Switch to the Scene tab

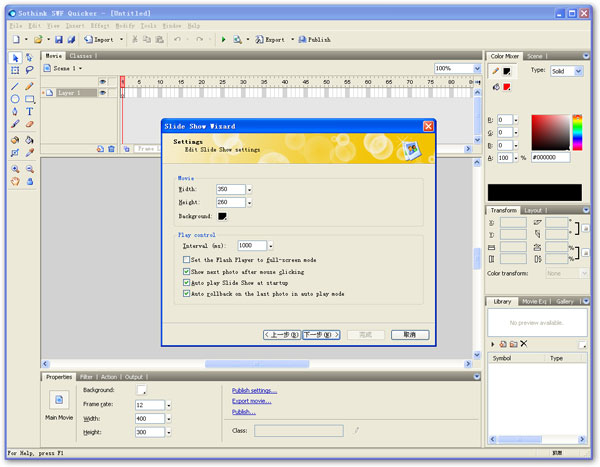535,56
